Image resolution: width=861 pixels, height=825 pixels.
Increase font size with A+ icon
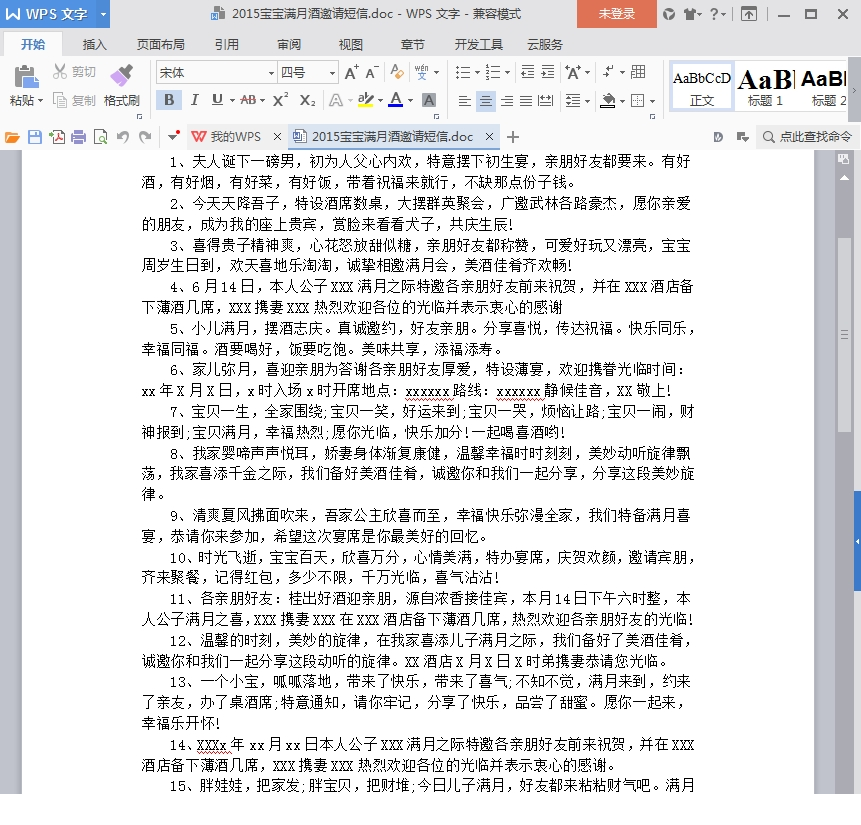point(351,73)
